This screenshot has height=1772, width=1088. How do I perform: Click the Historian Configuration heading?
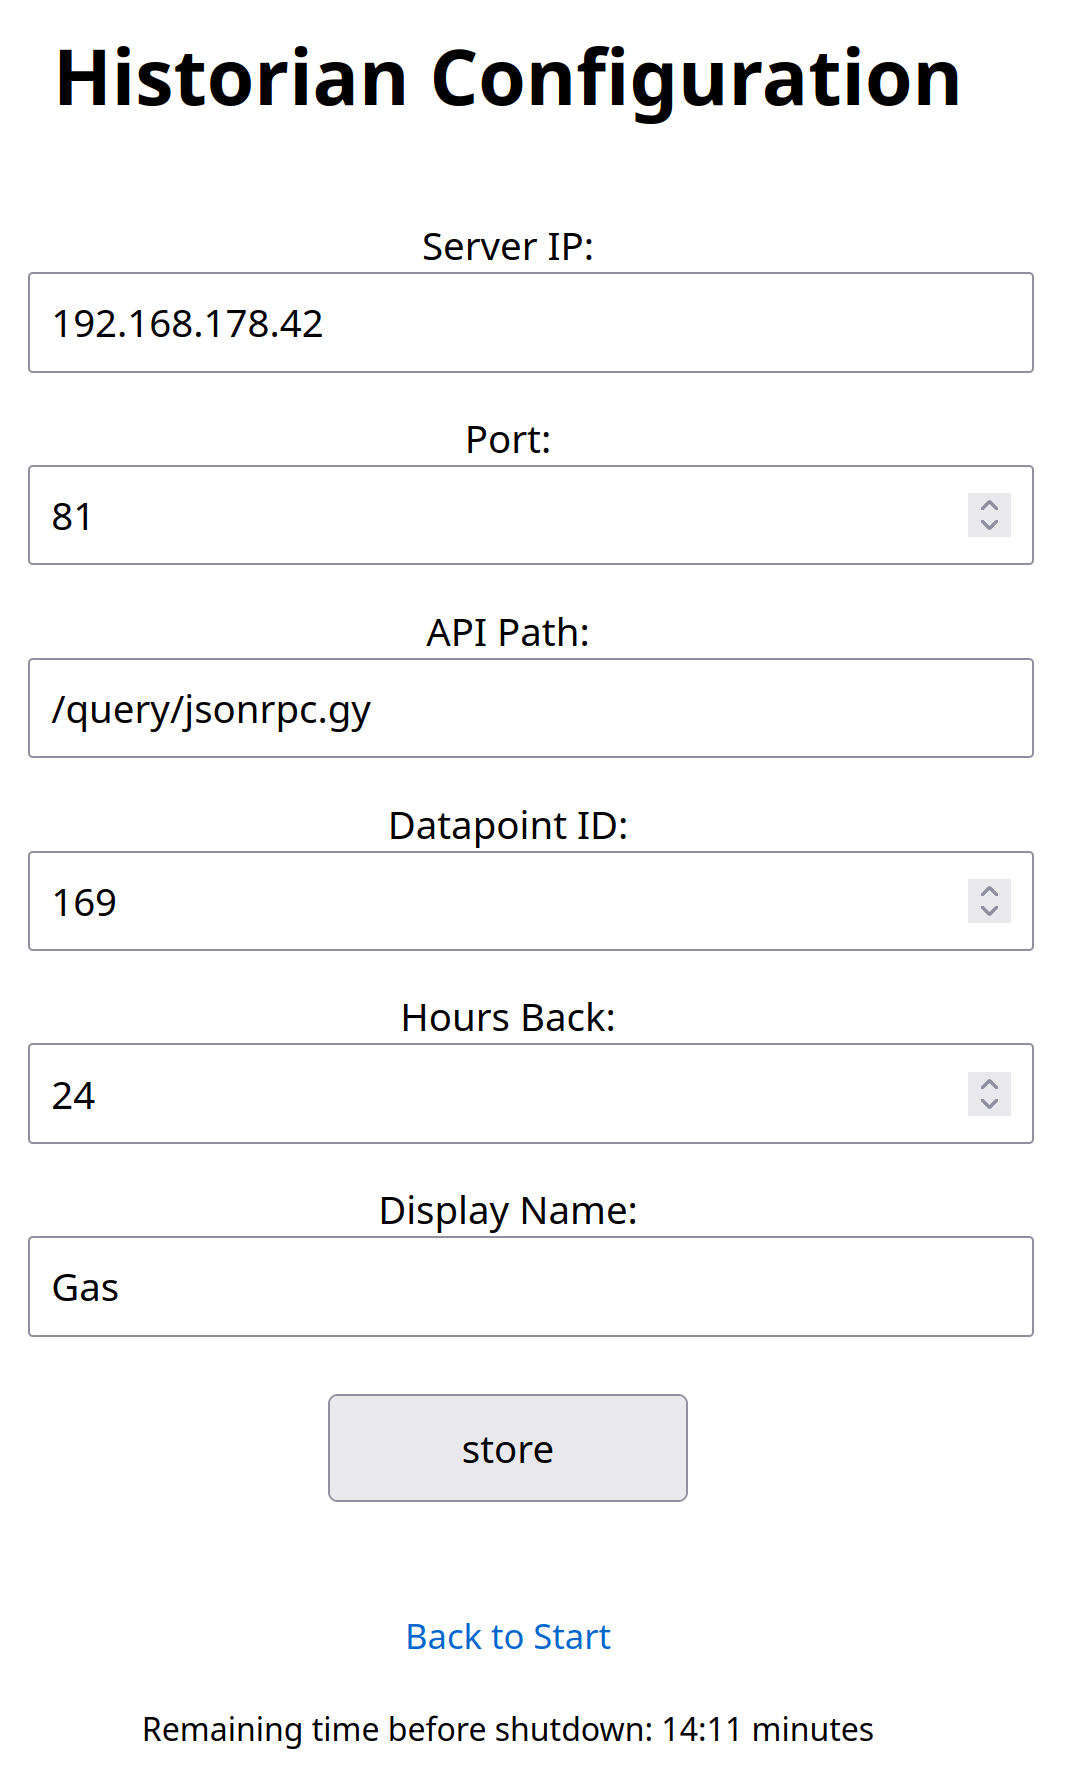point(507,79)
